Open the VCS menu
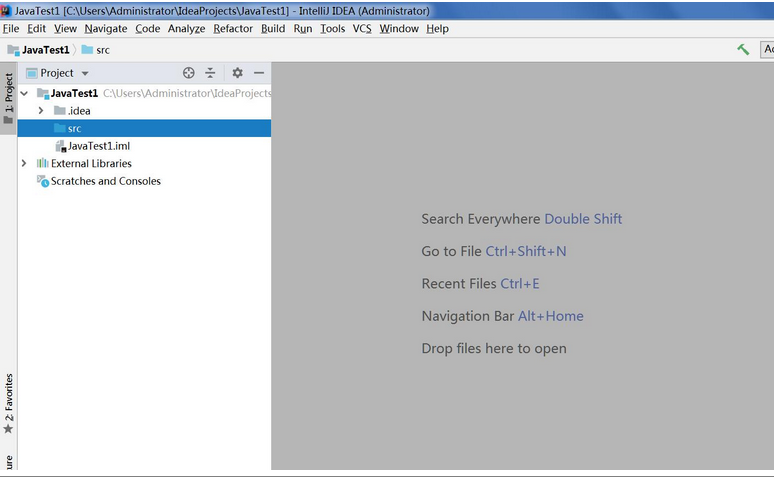The image size is (774, 477). click(x=362, y=29)
